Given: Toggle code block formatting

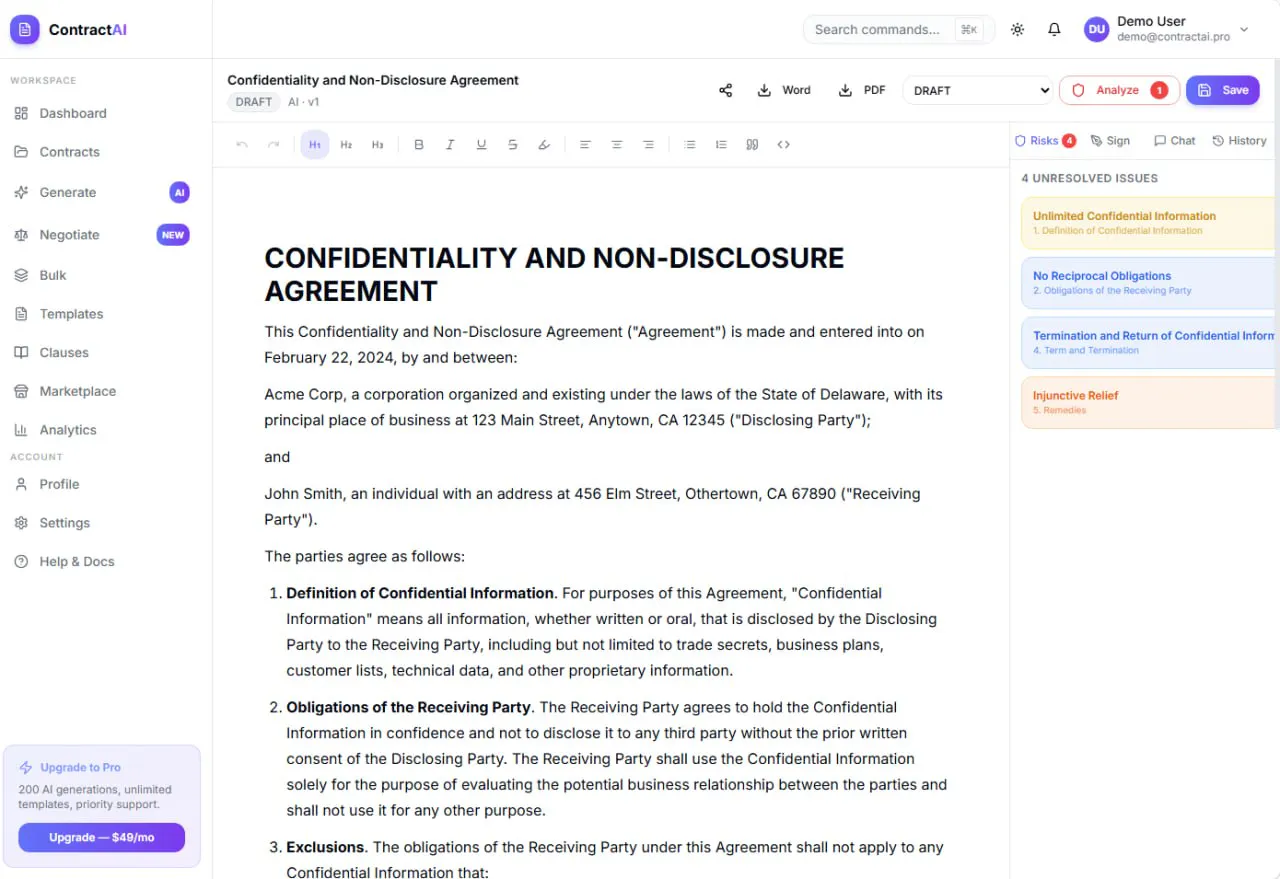Looking at the screenshot, I should click(783, 145).
